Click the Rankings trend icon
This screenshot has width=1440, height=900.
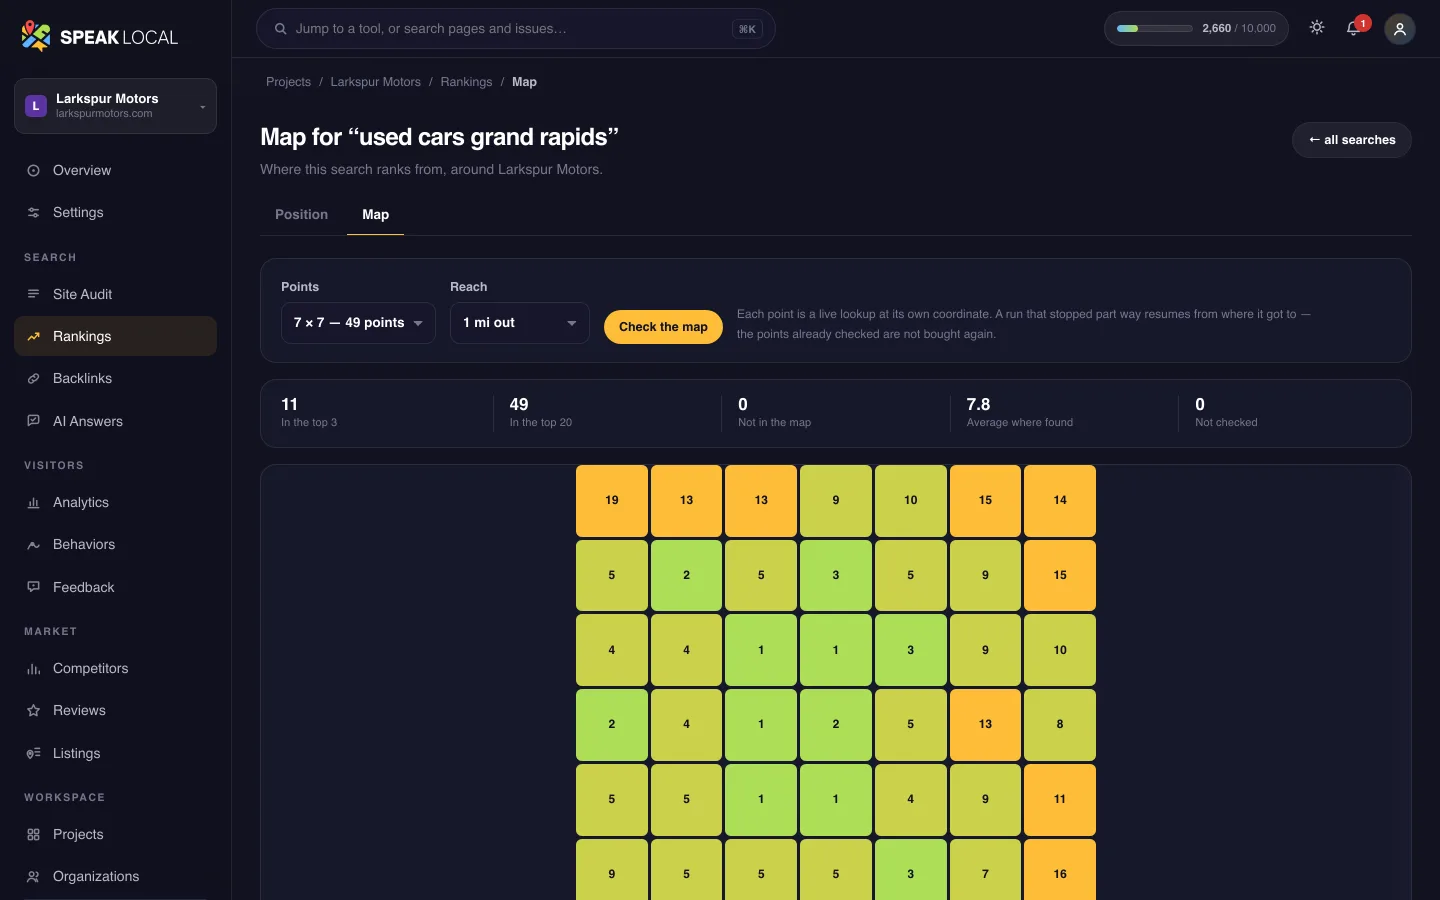(33, 337)
